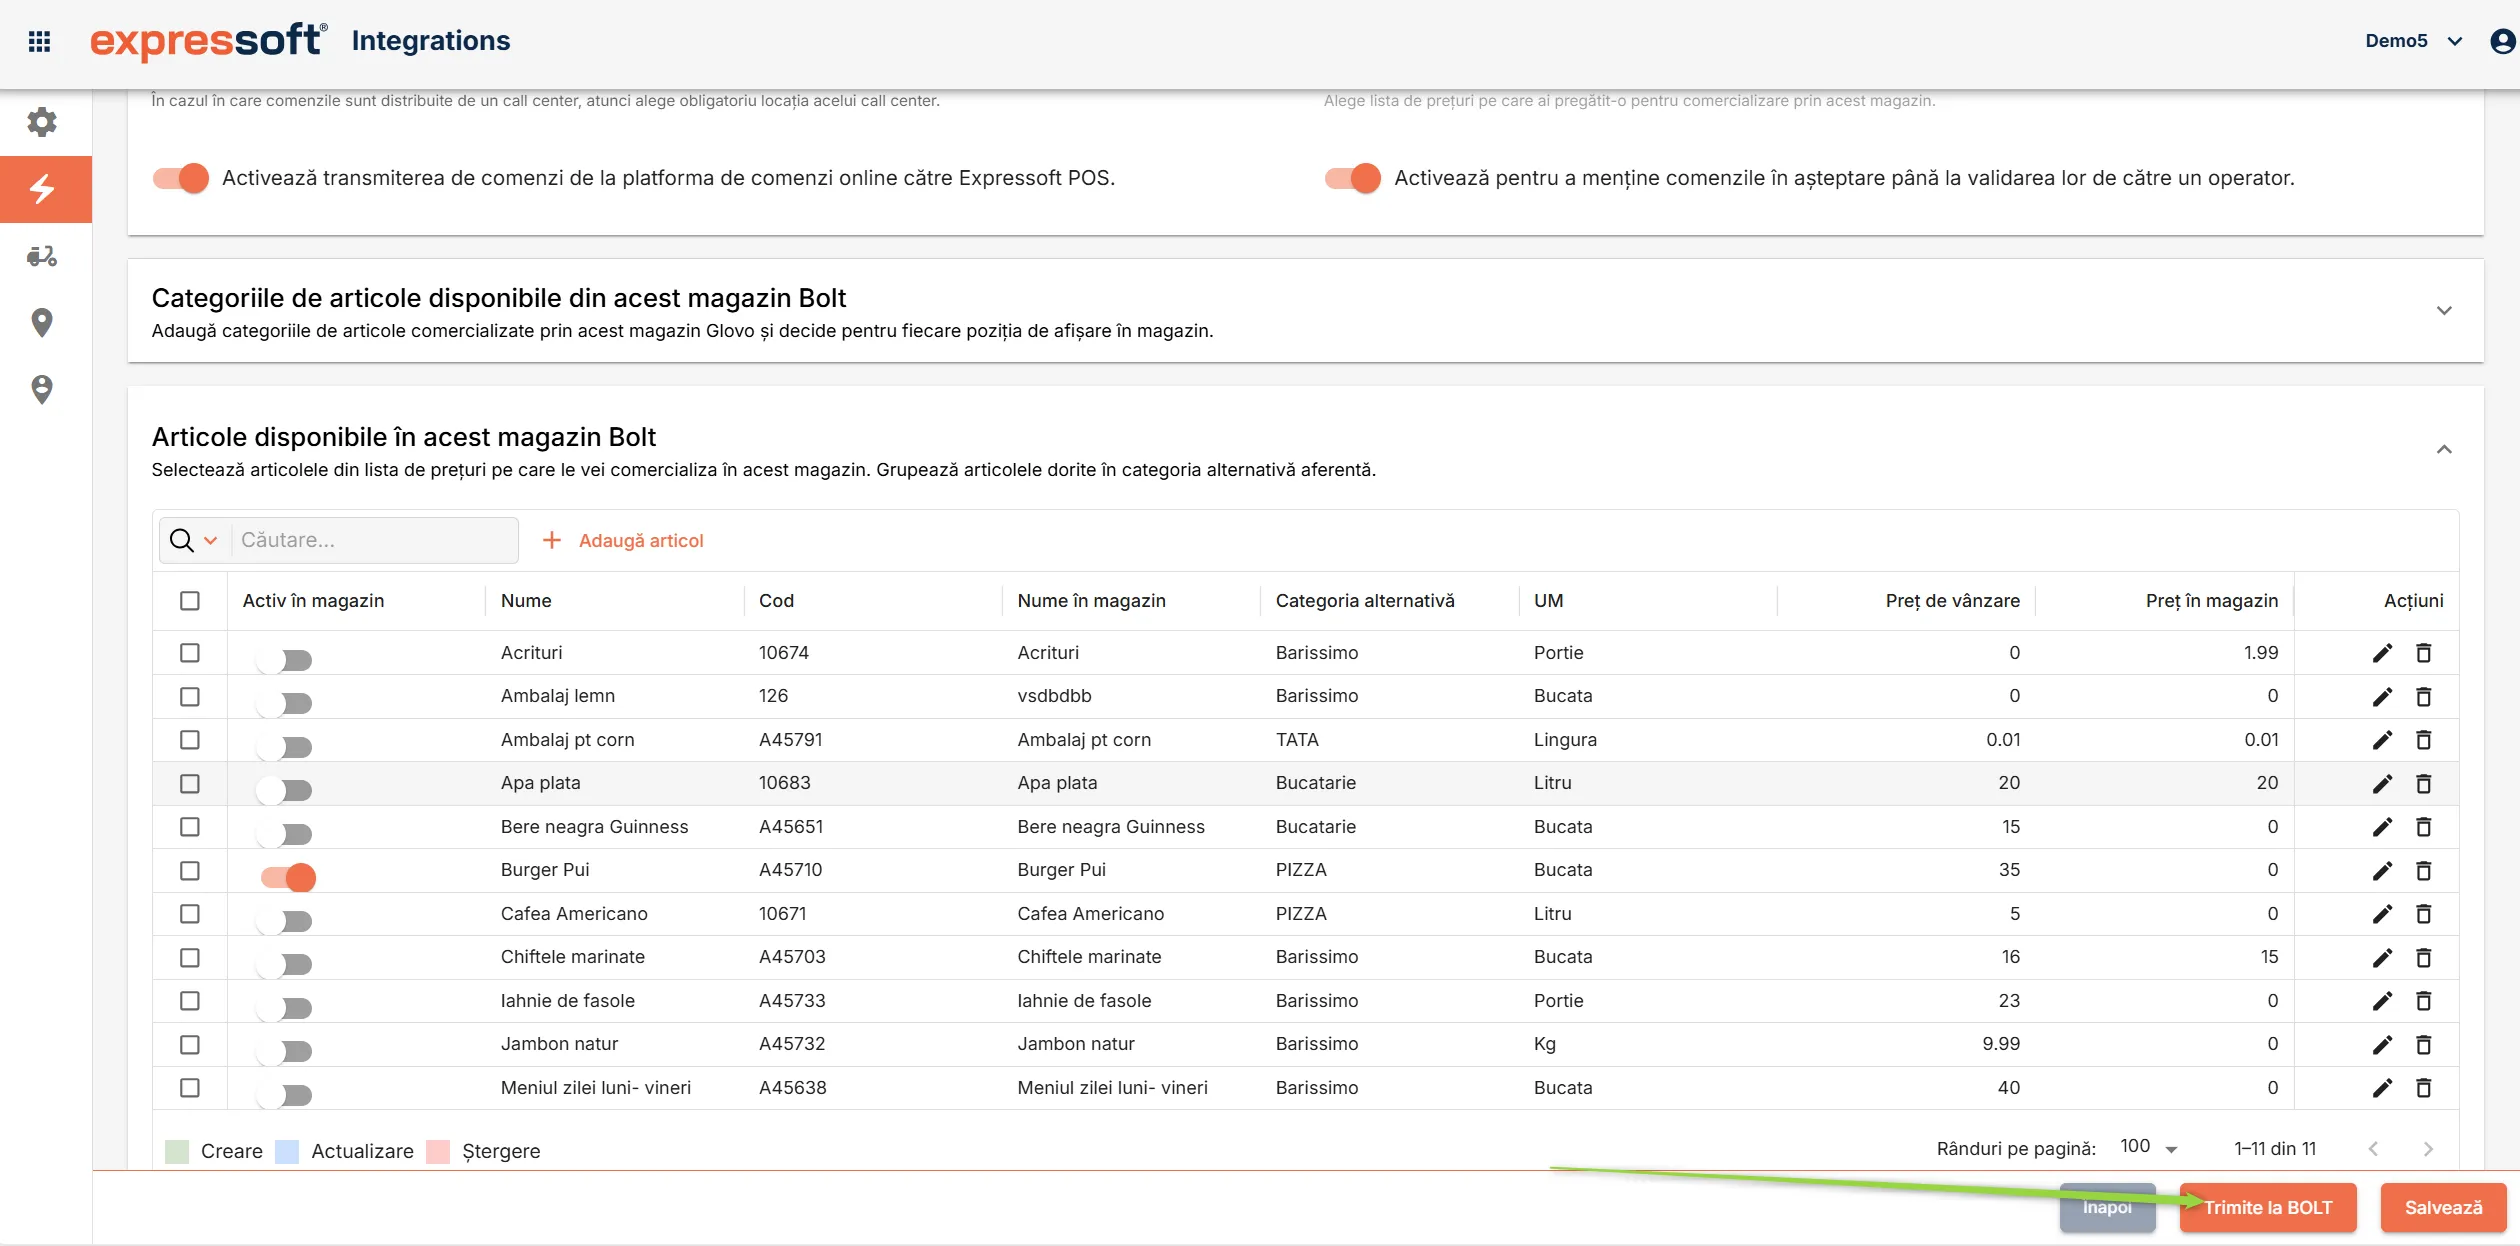This screenshot has width=2520, height=1246.
Task: Sort by the Nume column header
Action: (526, 600)
